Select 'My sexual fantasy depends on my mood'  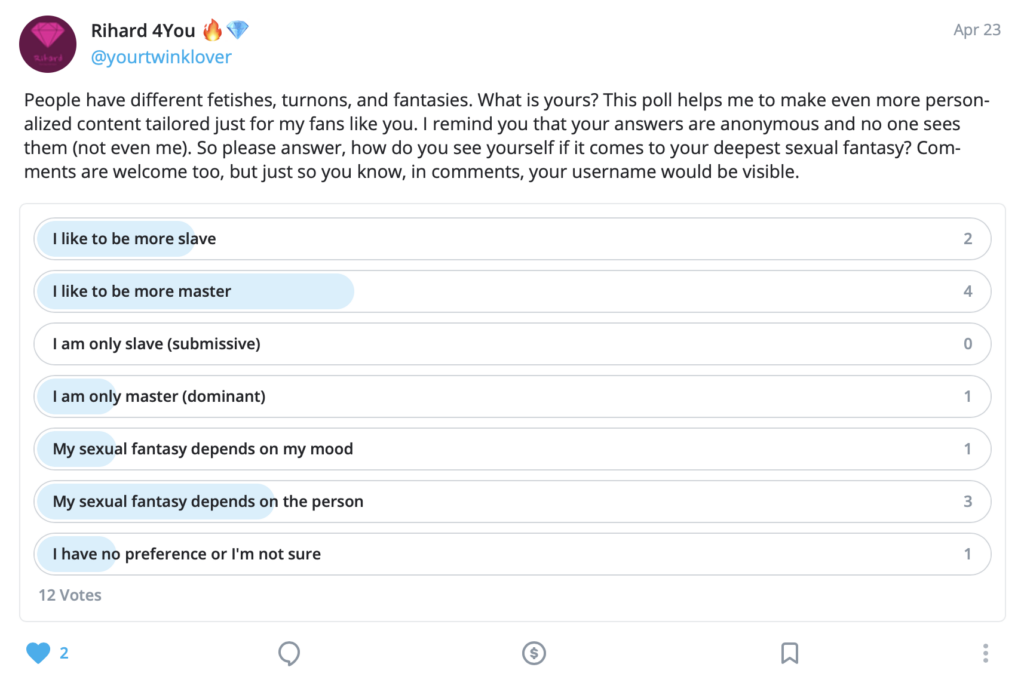point(512,449)
